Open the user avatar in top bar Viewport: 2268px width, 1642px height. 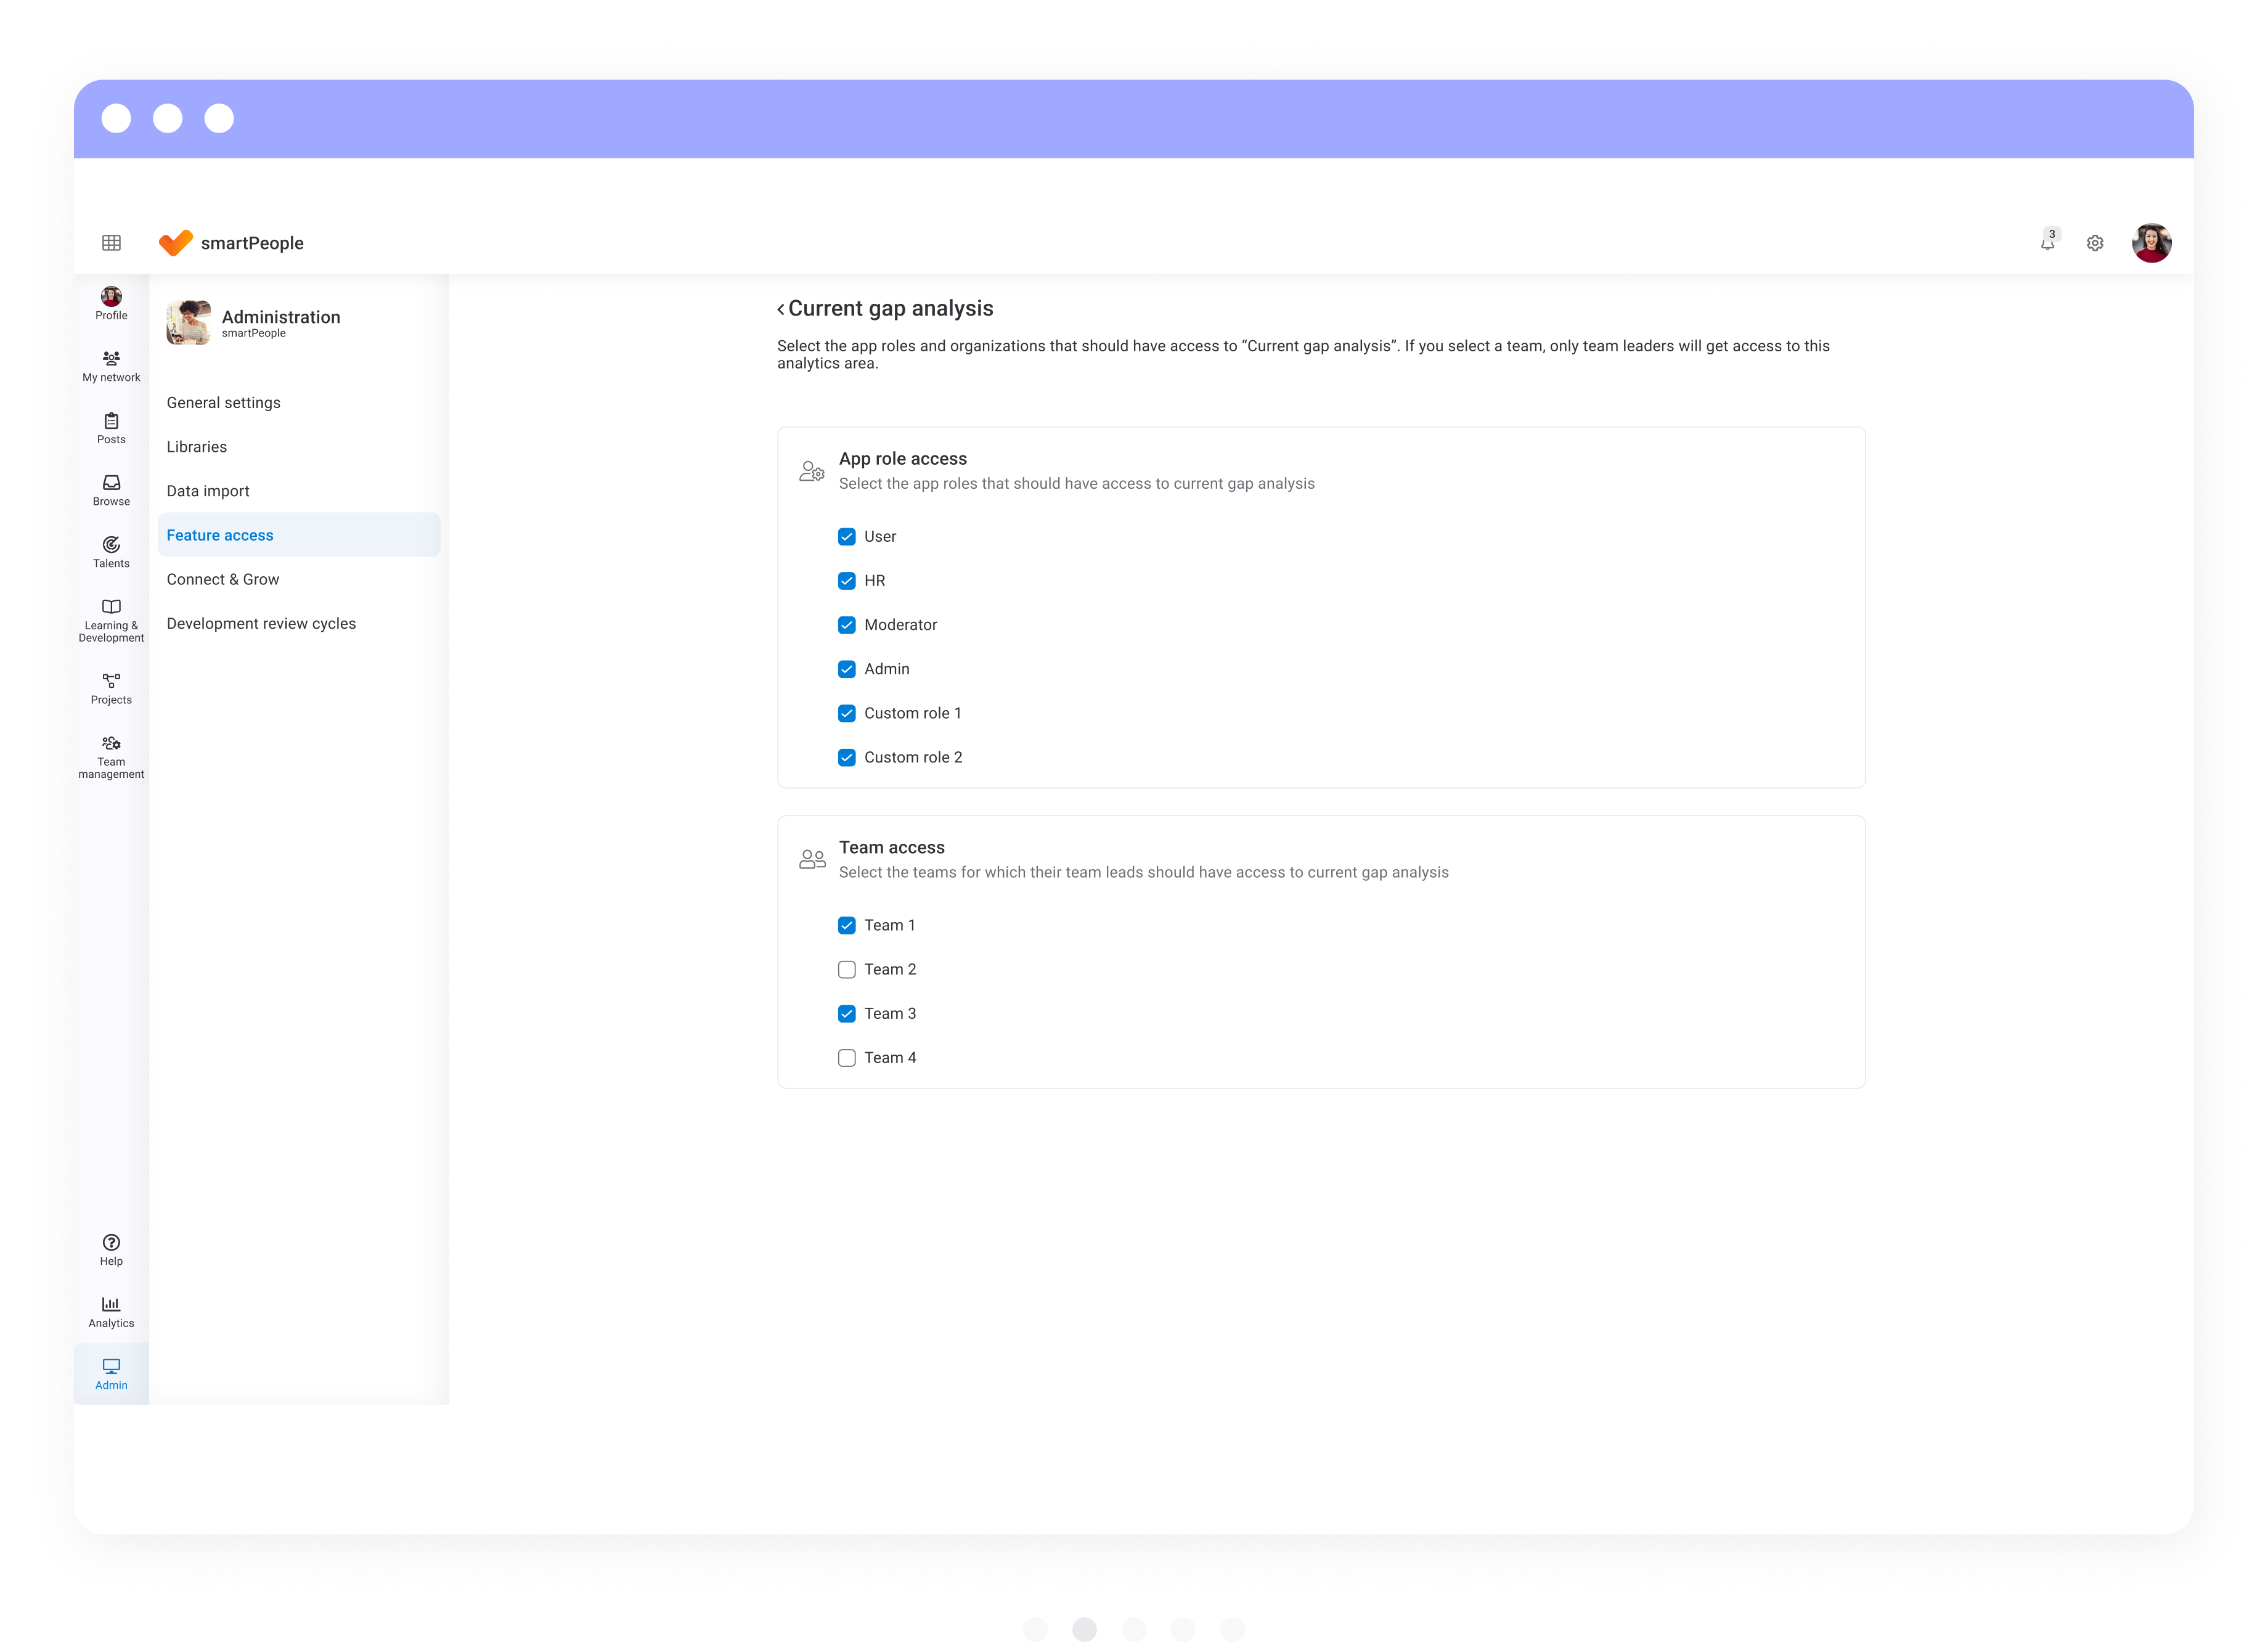tap(2151, 243)
